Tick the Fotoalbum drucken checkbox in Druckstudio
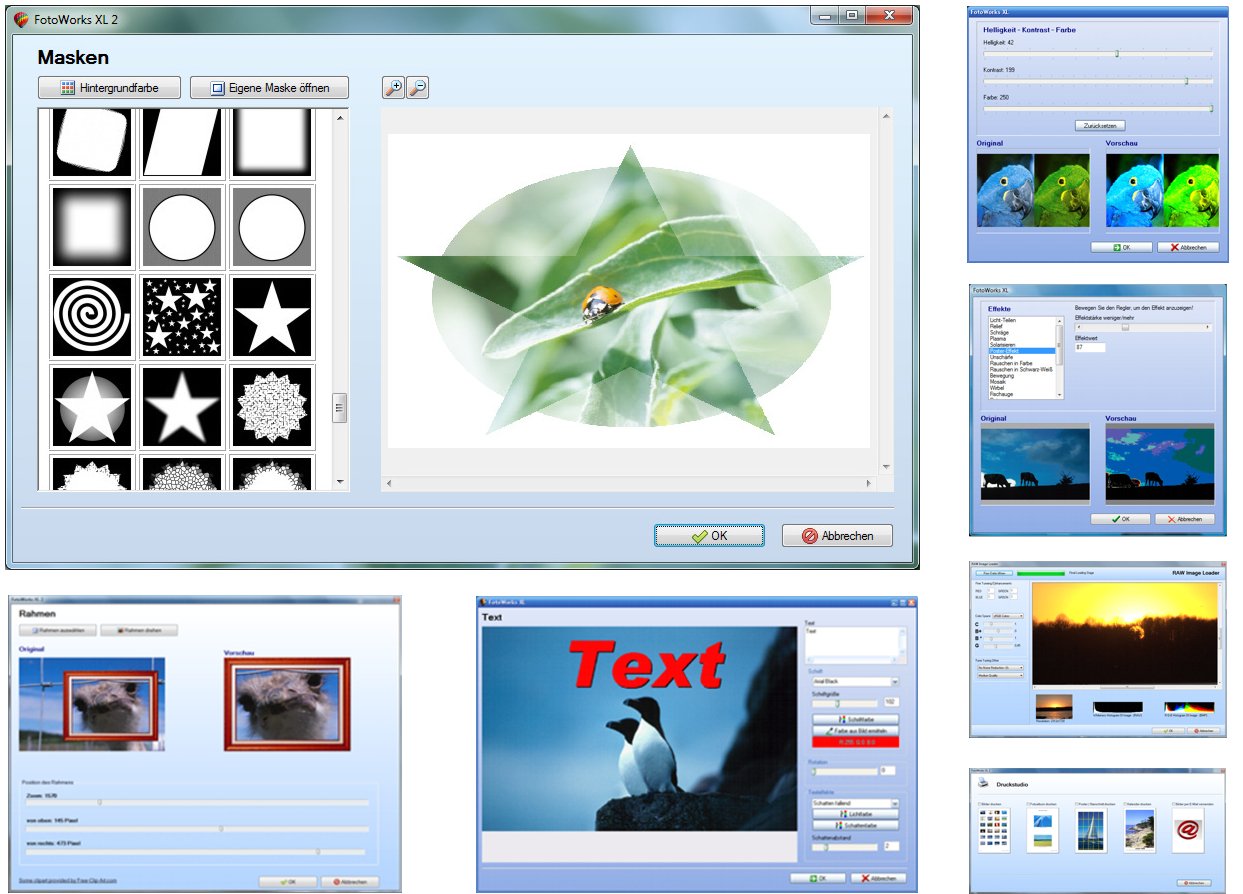Viewport: 1243px width, 894px height. coord(1029,804)
